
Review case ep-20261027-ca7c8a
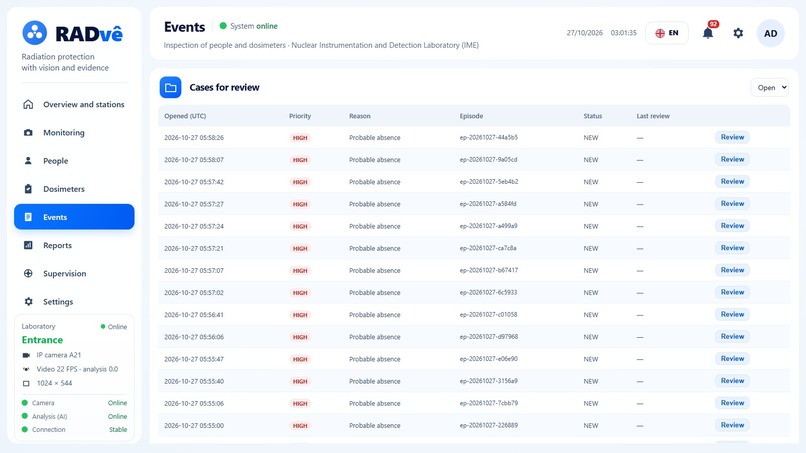pos(732,248)
